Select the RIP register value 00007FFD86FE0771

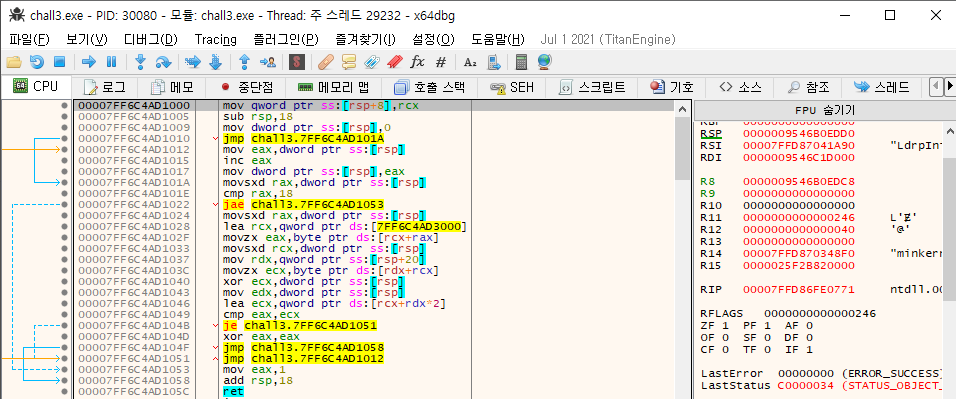[799, 290]
